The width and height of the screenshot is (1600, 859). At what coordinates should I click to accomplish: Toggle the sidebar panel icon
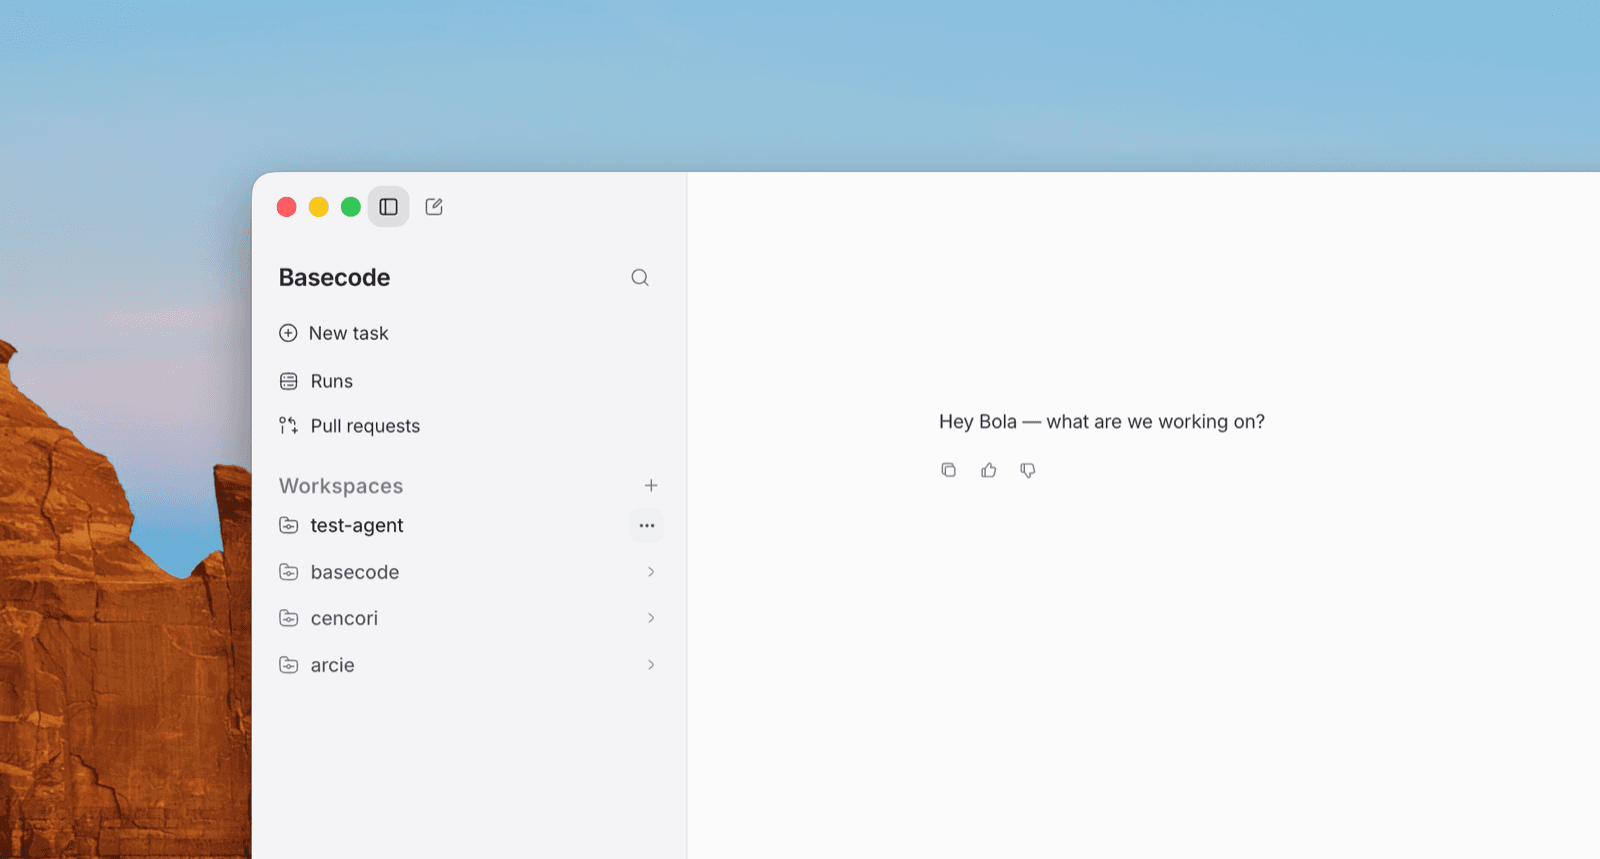388,207
